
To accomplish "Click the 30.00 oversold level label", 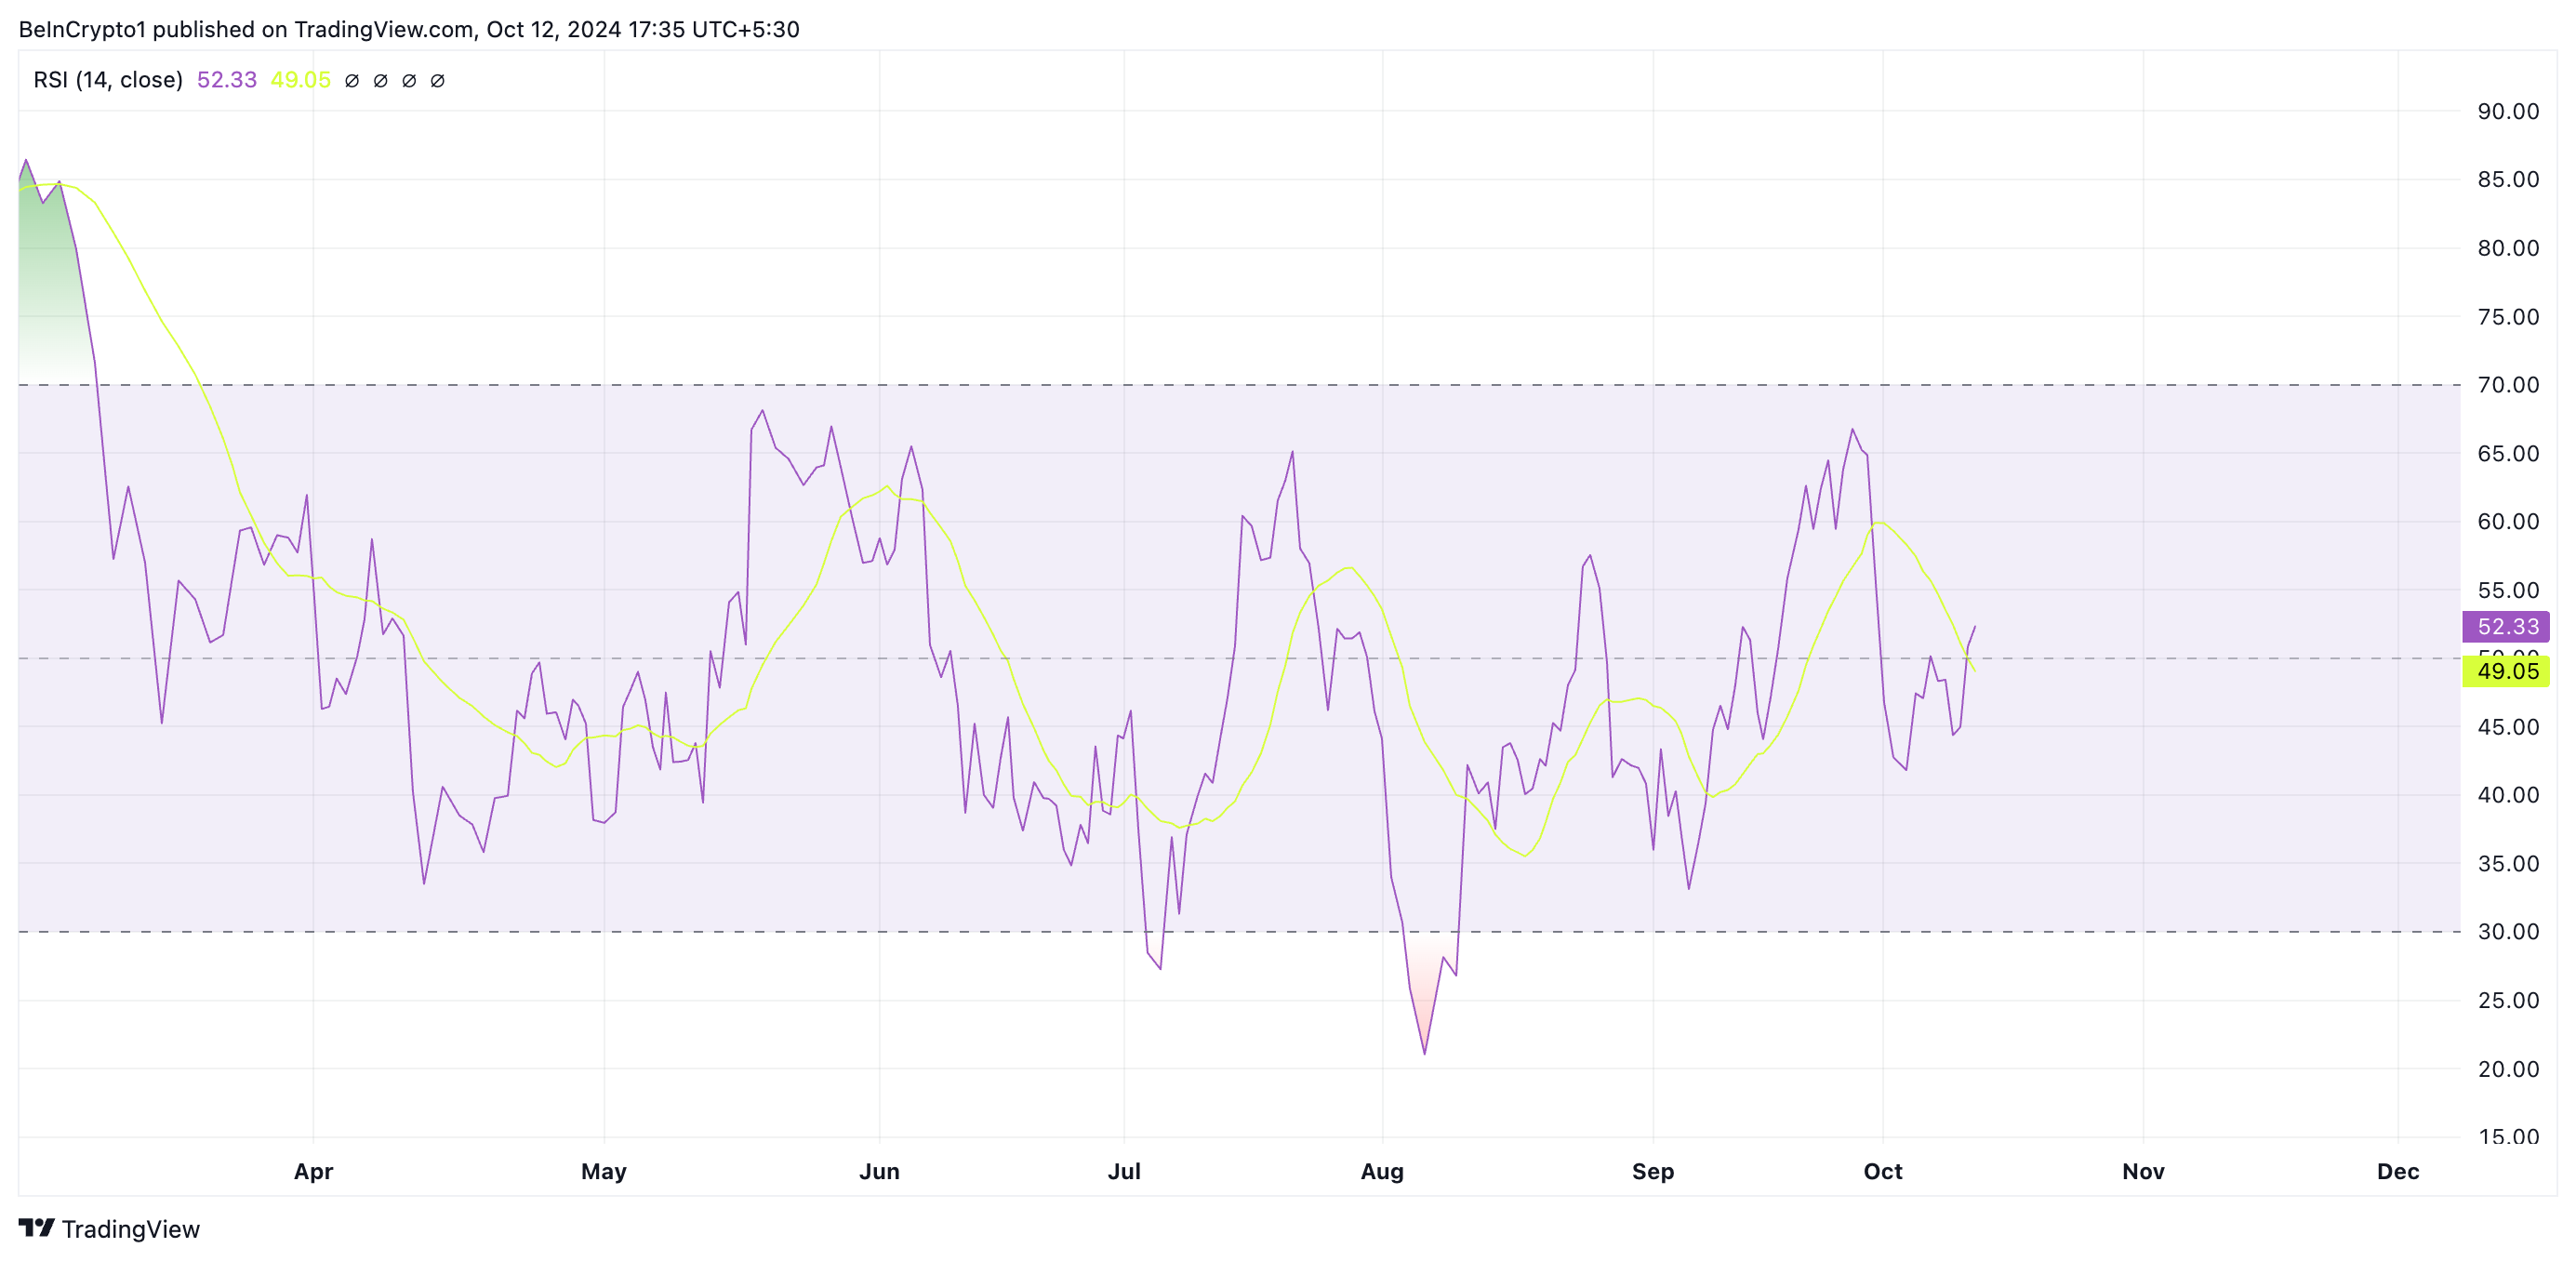I will 2508,932.
